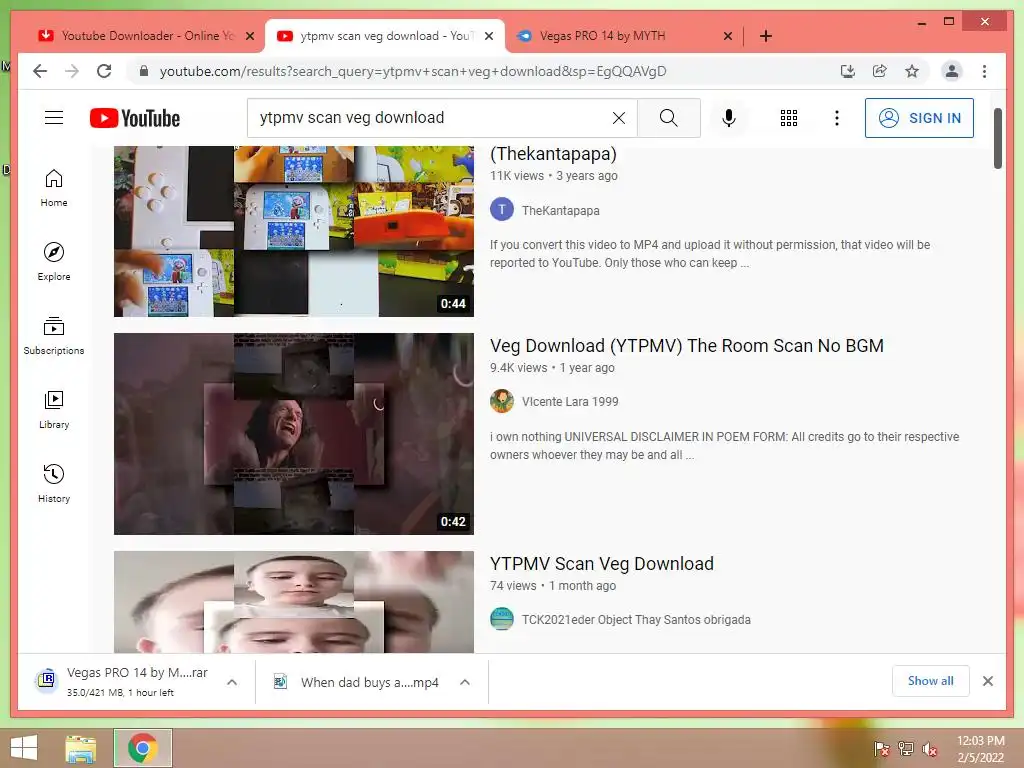The width and height of the screenshot is (1024, 768).
Task: Open YouTube settings three-dot menu
Action: (x=837, y=118)
